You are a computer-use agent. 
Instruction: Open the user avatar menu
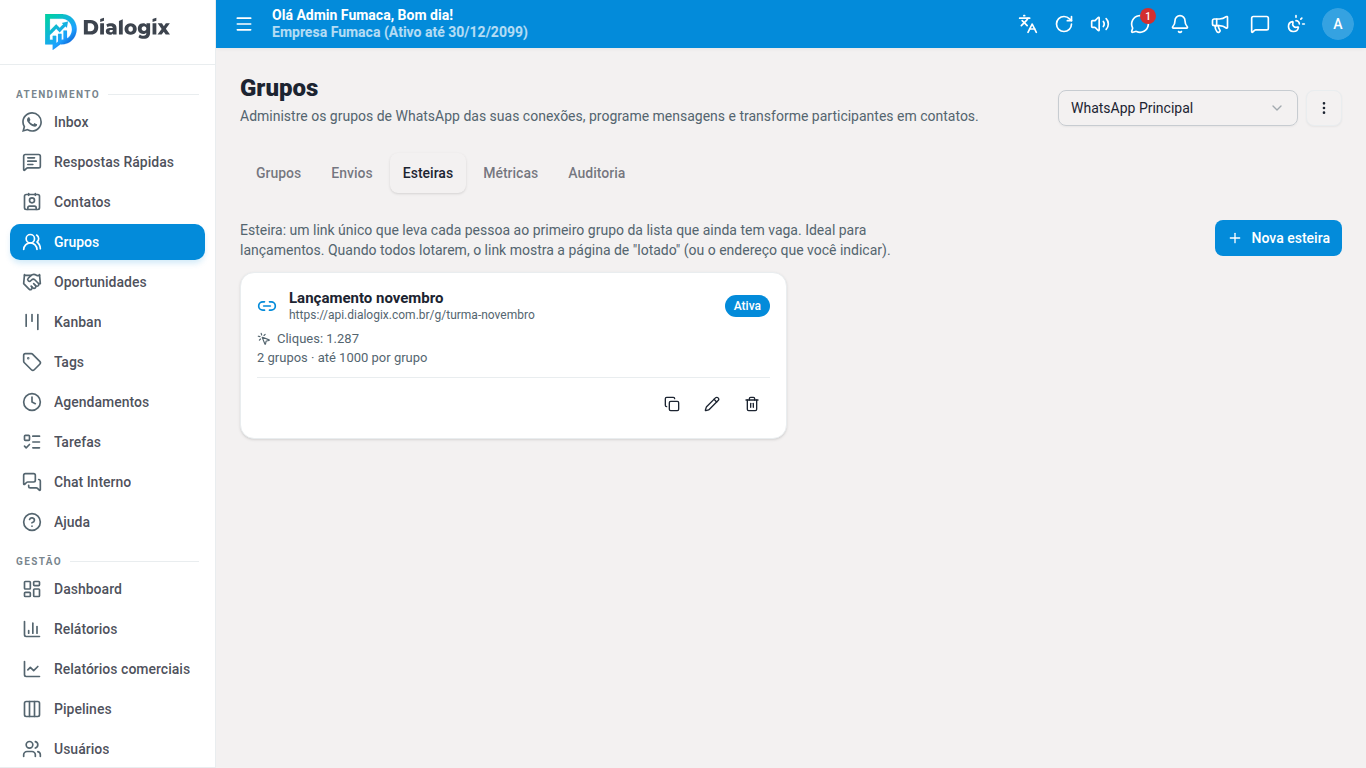click(1338, 24)
